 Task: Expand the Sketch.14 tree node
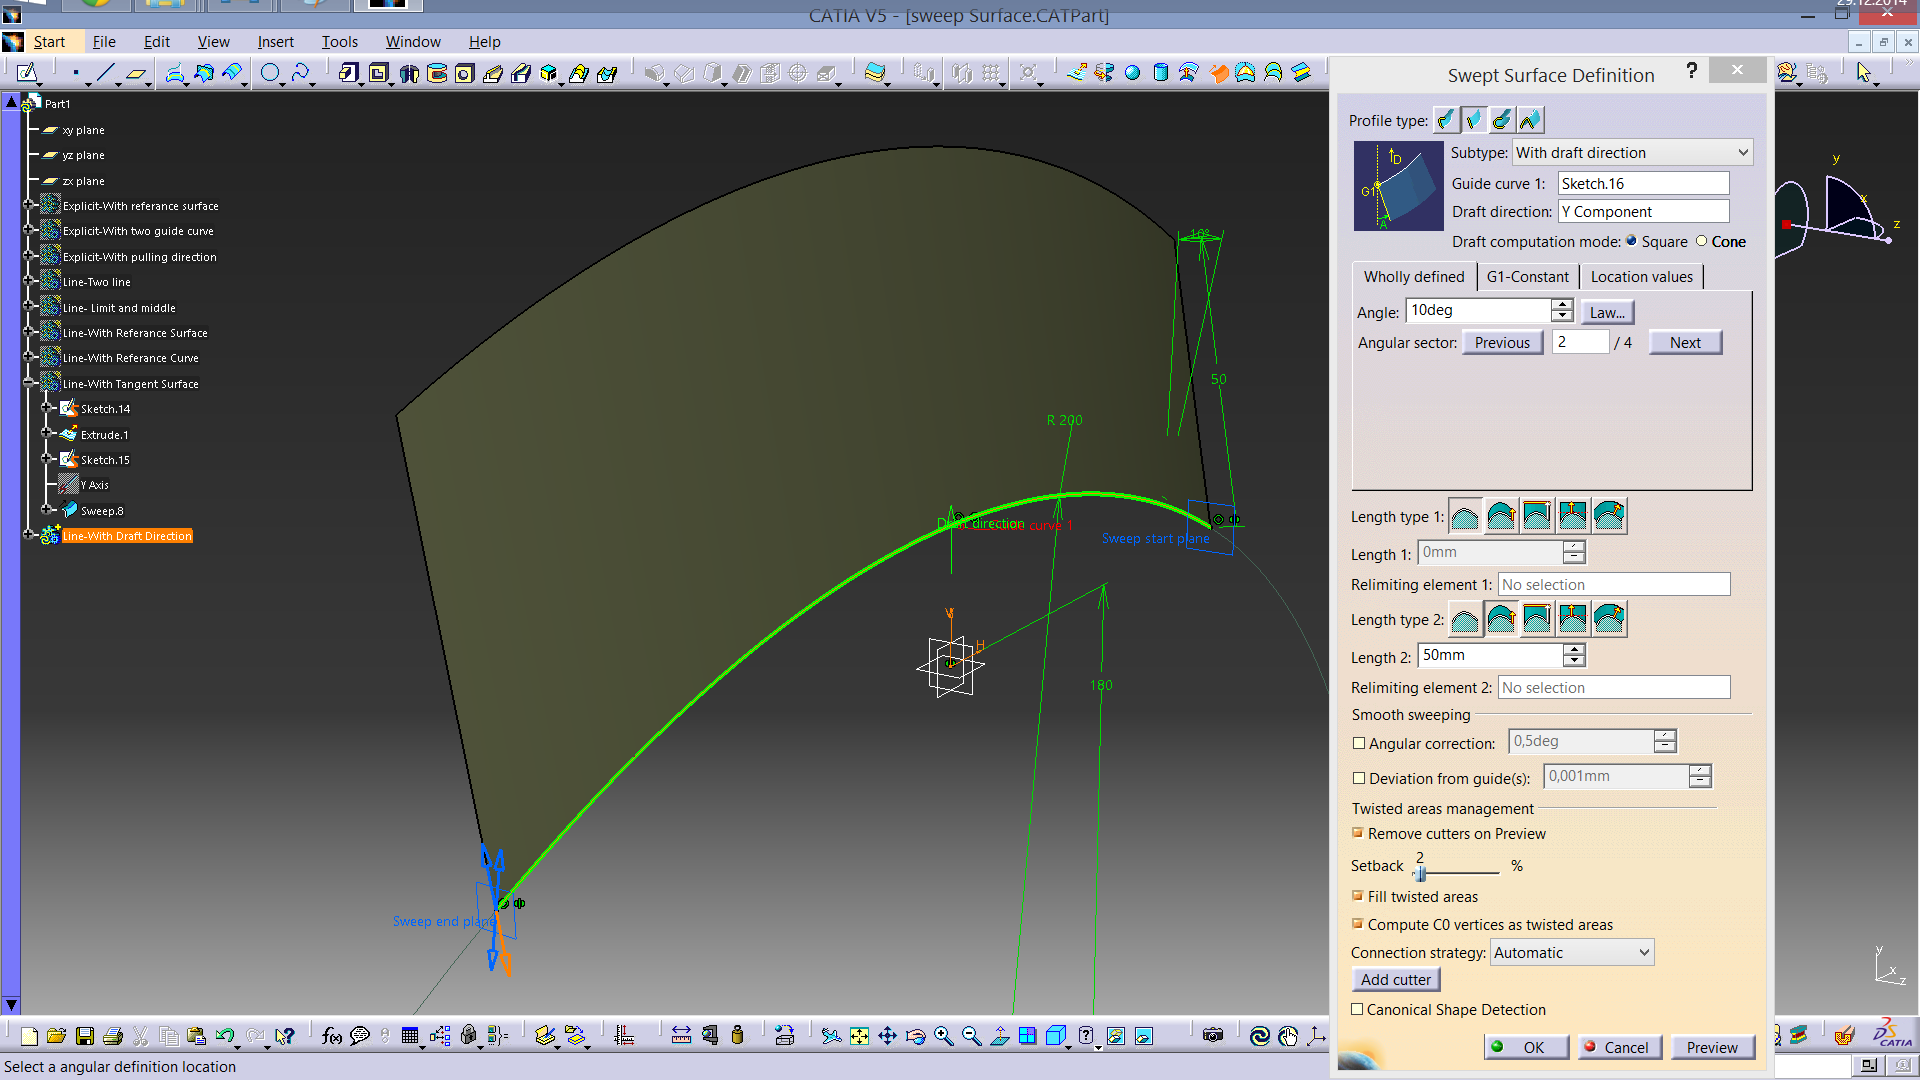click(x=46, y=408)
